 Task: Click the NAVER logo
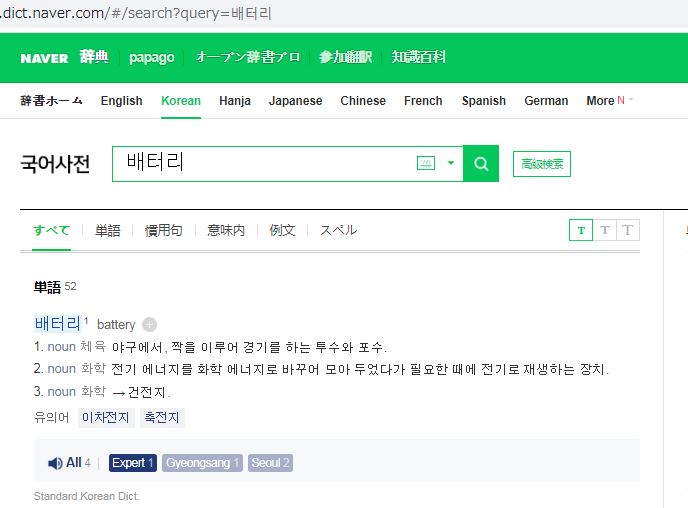pyautogui.click(x=44, y=58)
